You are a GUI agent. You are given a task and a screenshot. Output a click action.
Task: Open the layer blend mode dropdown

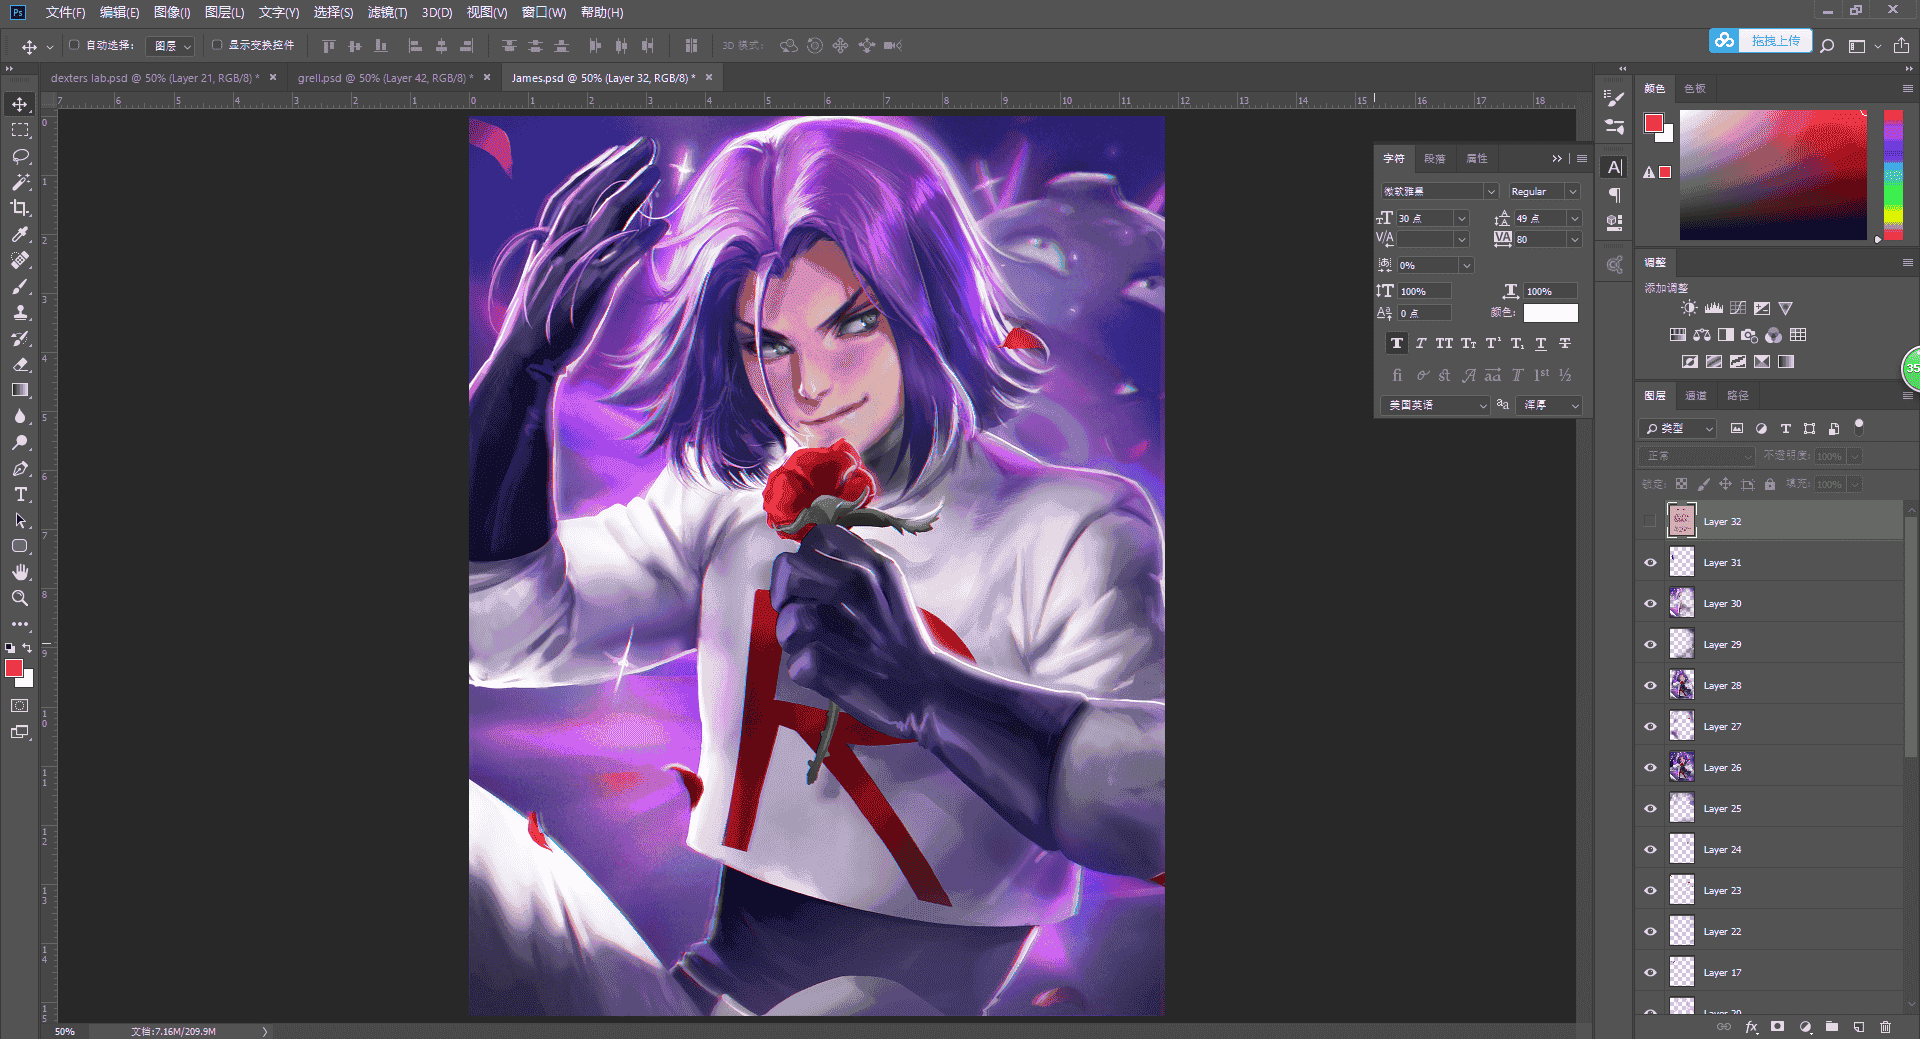tap(1698, 456)
